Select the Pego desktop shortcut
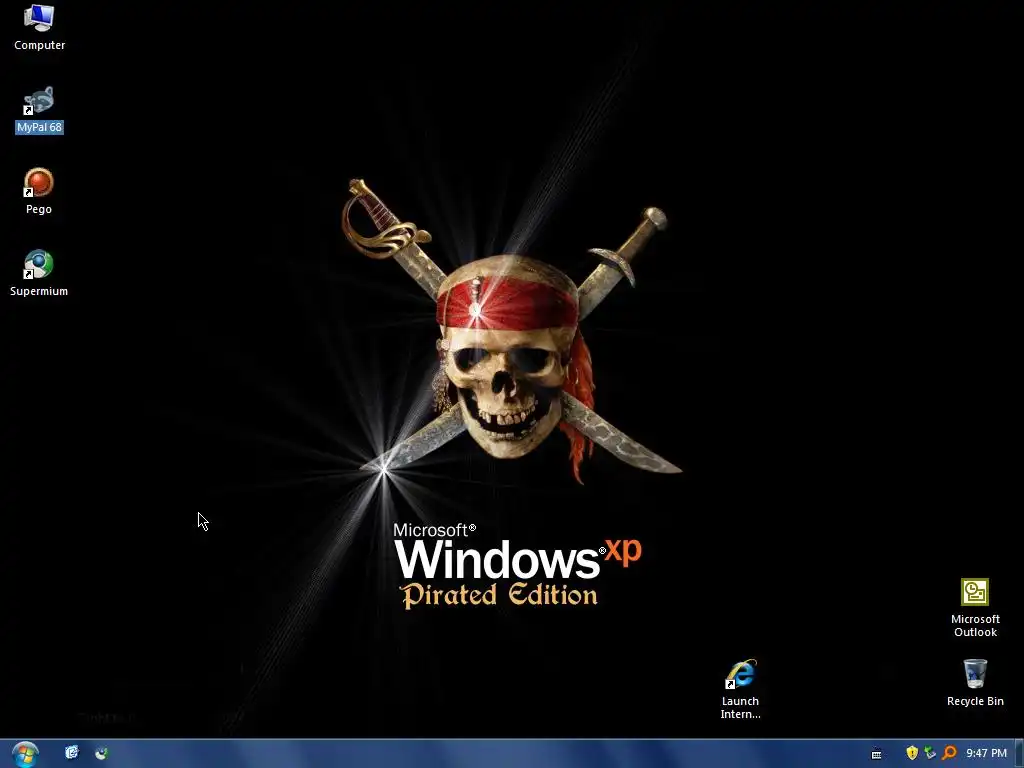The width and height of the screenshot is (1024, 768). click(39, 191)
